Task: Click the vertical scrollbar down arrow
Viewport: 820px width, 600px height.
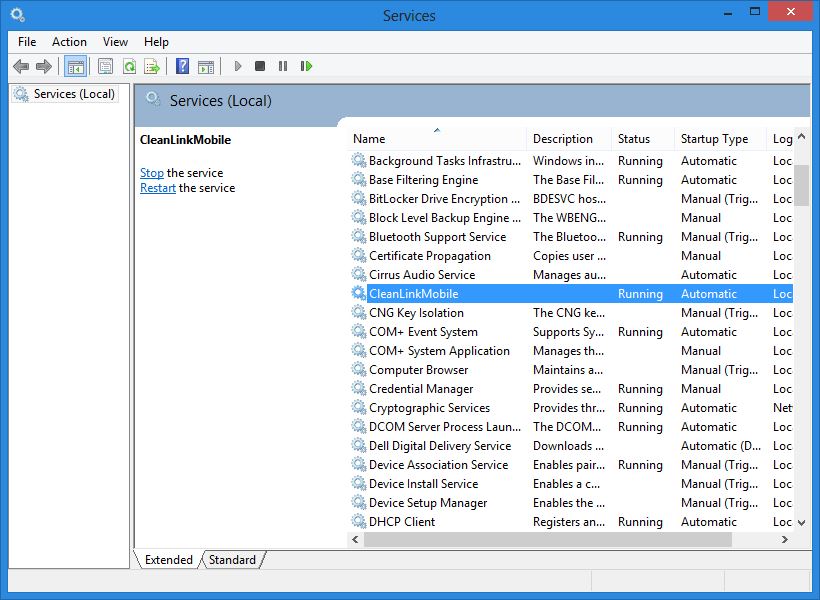Action: coord(802,522)
